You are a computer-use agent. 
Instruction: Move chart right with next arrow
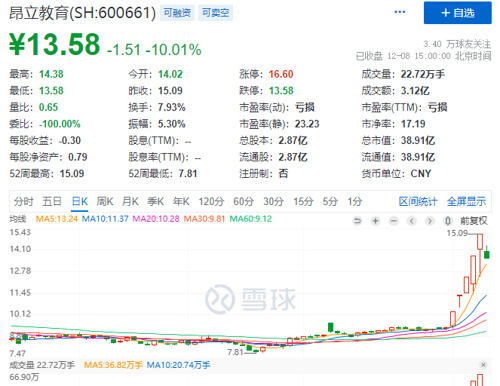coord(430,221)
